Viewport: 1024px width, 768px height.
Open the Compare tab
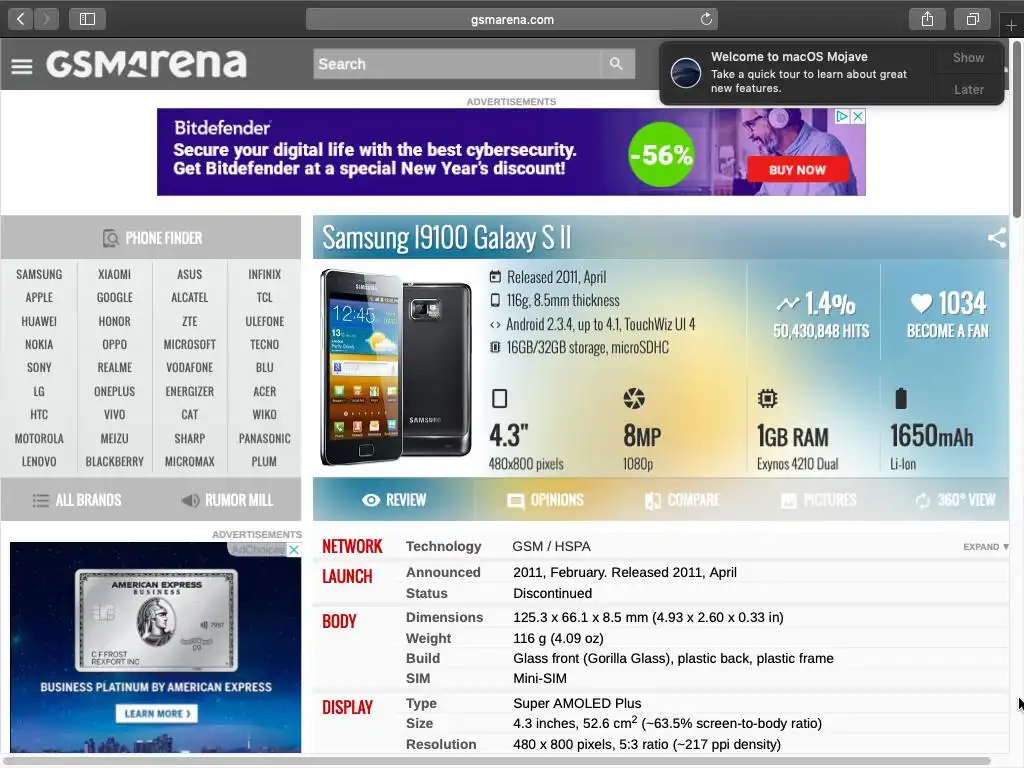(x=682, y=500)
